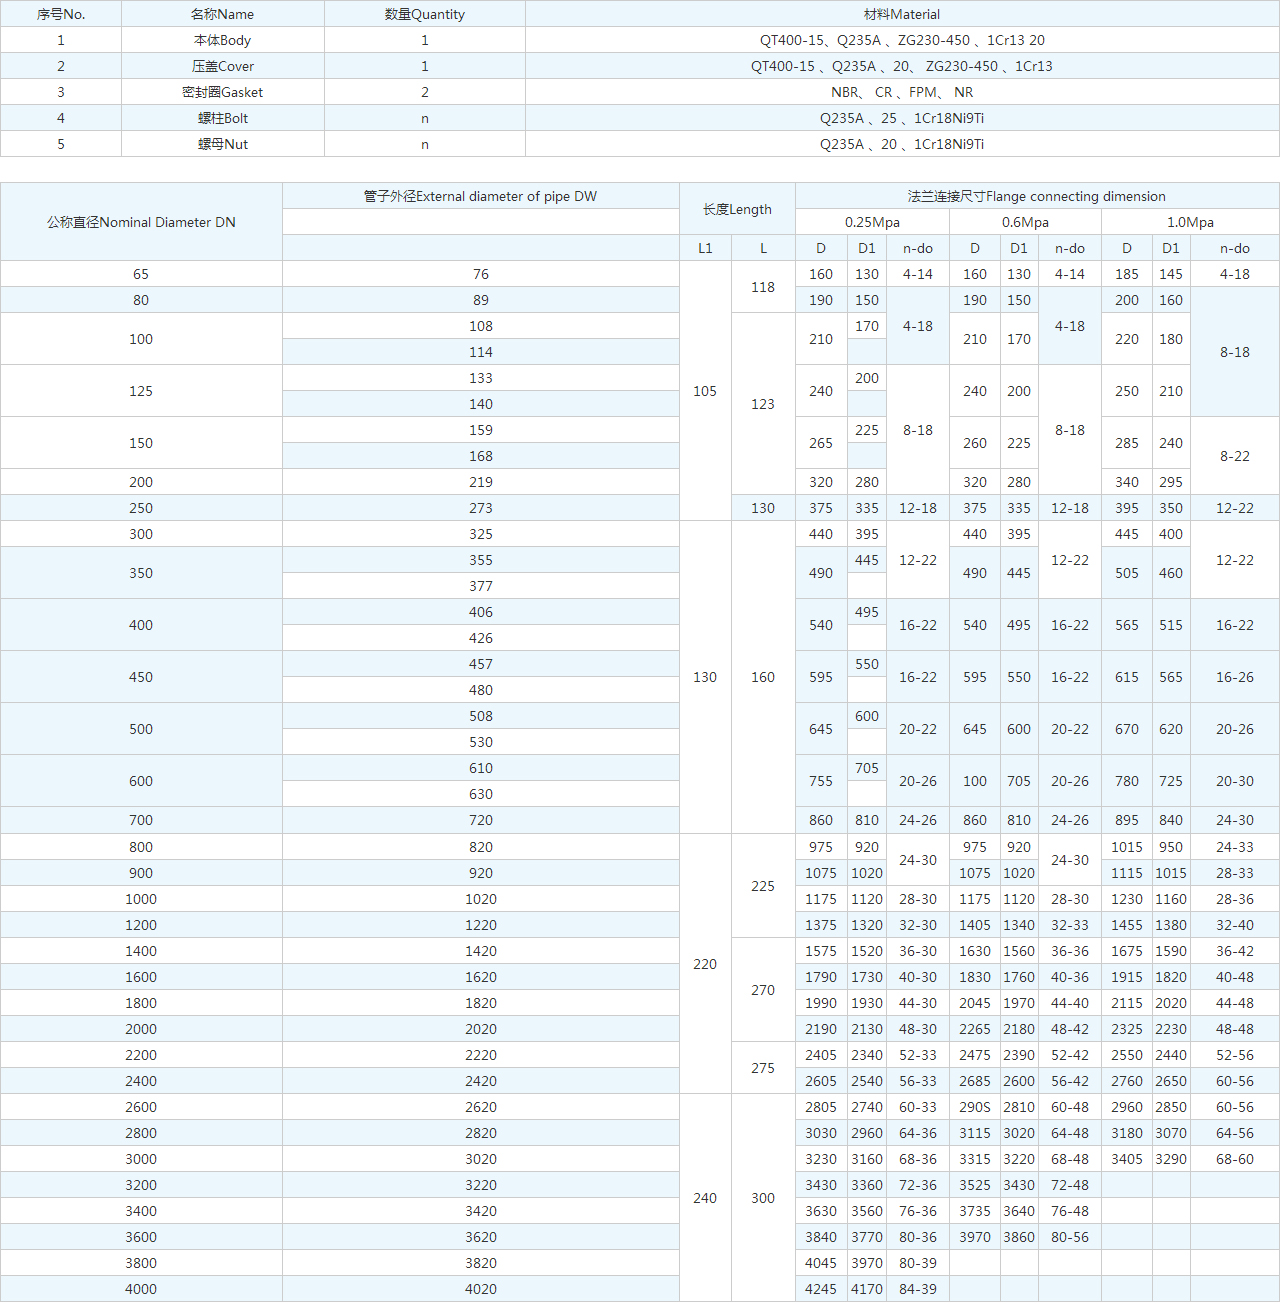
Task: Click the L1 sub-header cell
Action: [x=705, y=248]
